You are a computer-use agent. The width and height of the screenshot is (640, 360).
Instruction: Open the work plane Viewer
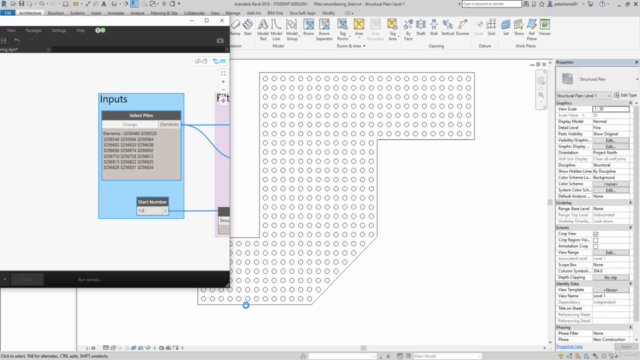coord(545,27)
